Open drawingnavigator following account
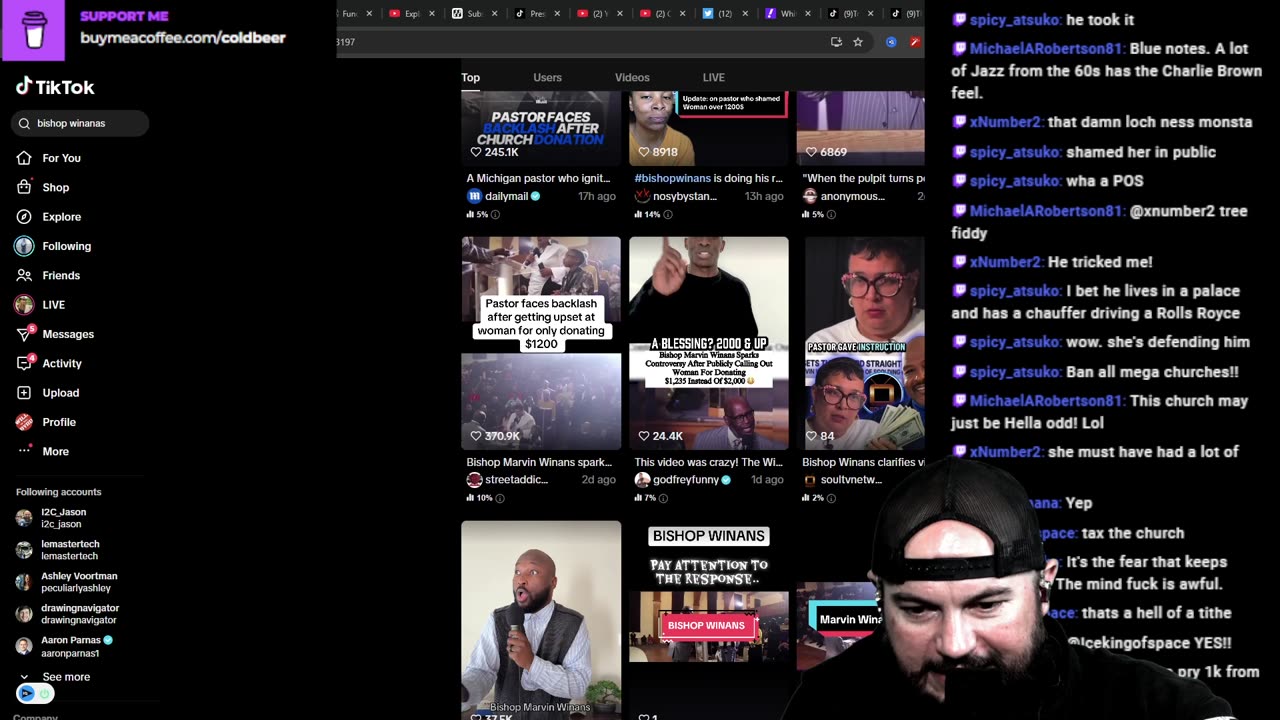This screenshot has height=720, width=1280. 67,614
